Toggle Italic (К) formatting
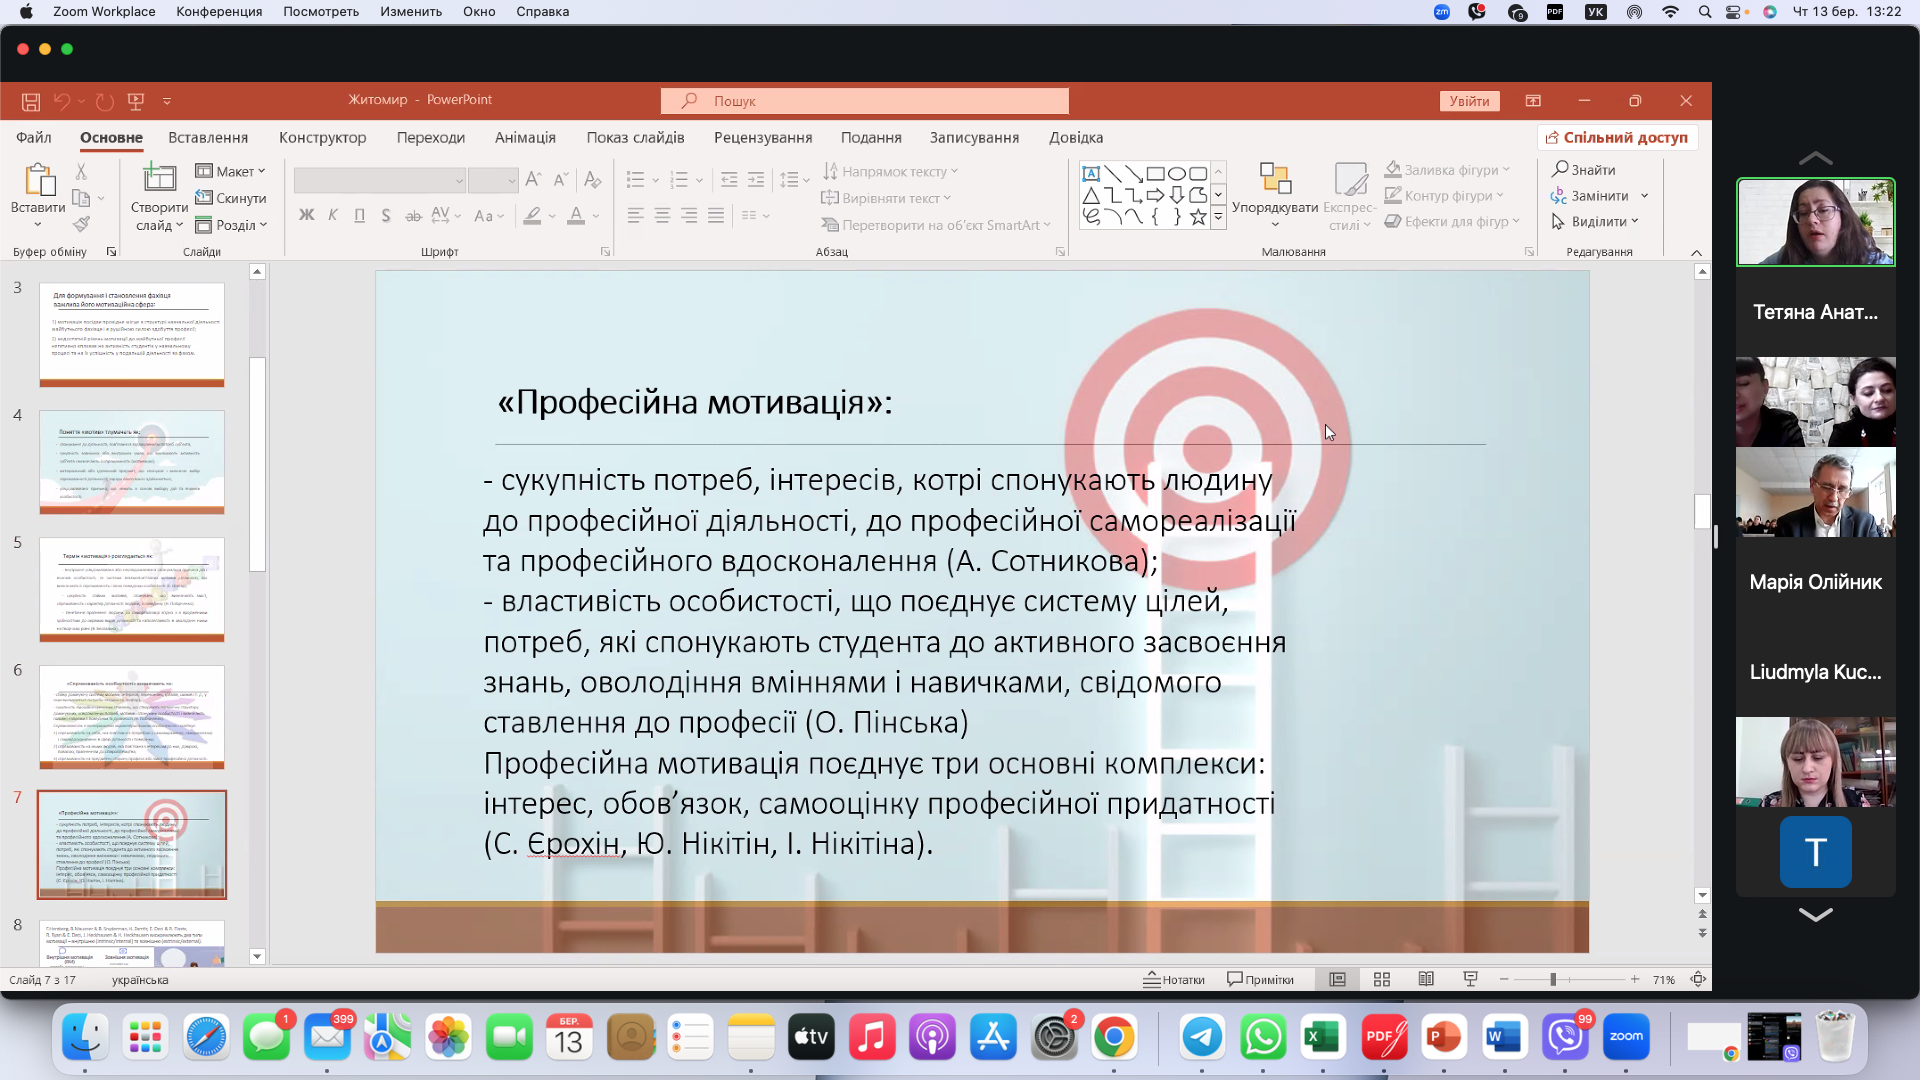 (333, 215)
